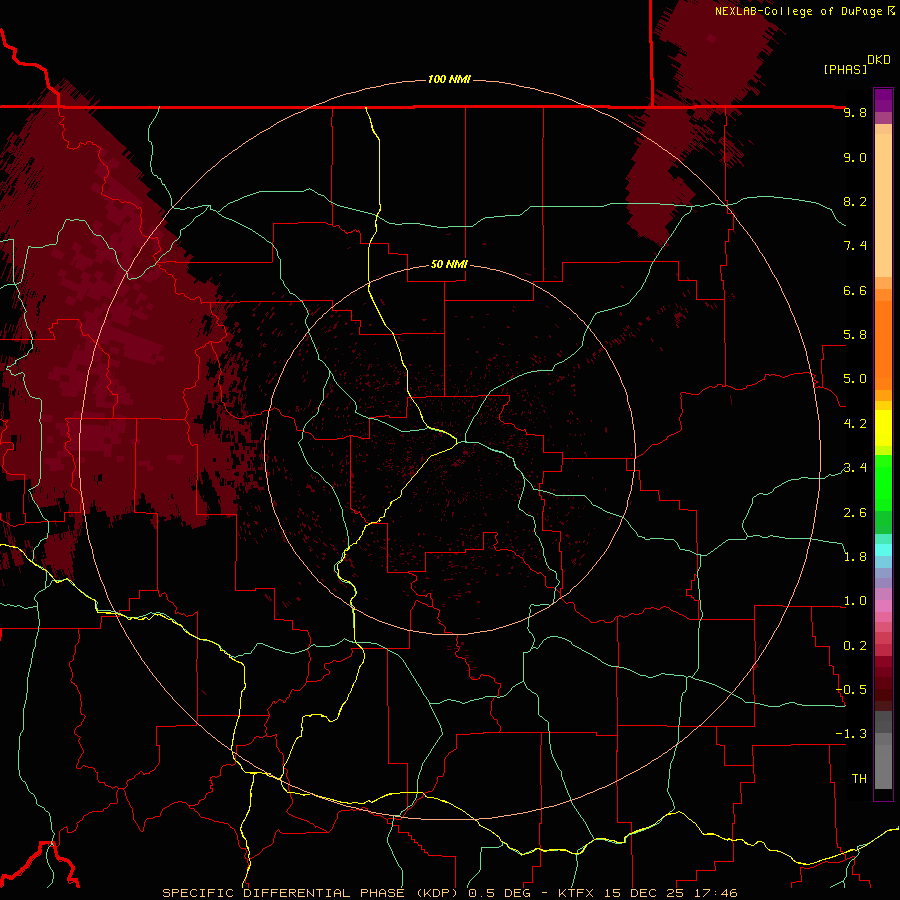This screenshot has width=900, height=900.
Task: Click the TH threshold label
Action: click(859, 779)
